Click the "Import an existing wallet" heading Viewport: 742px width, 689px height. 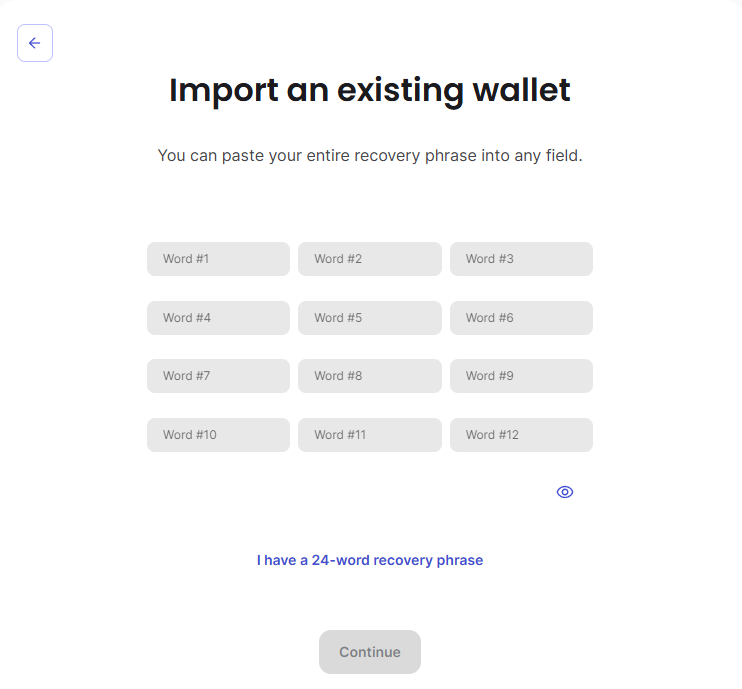coord(370,90)
